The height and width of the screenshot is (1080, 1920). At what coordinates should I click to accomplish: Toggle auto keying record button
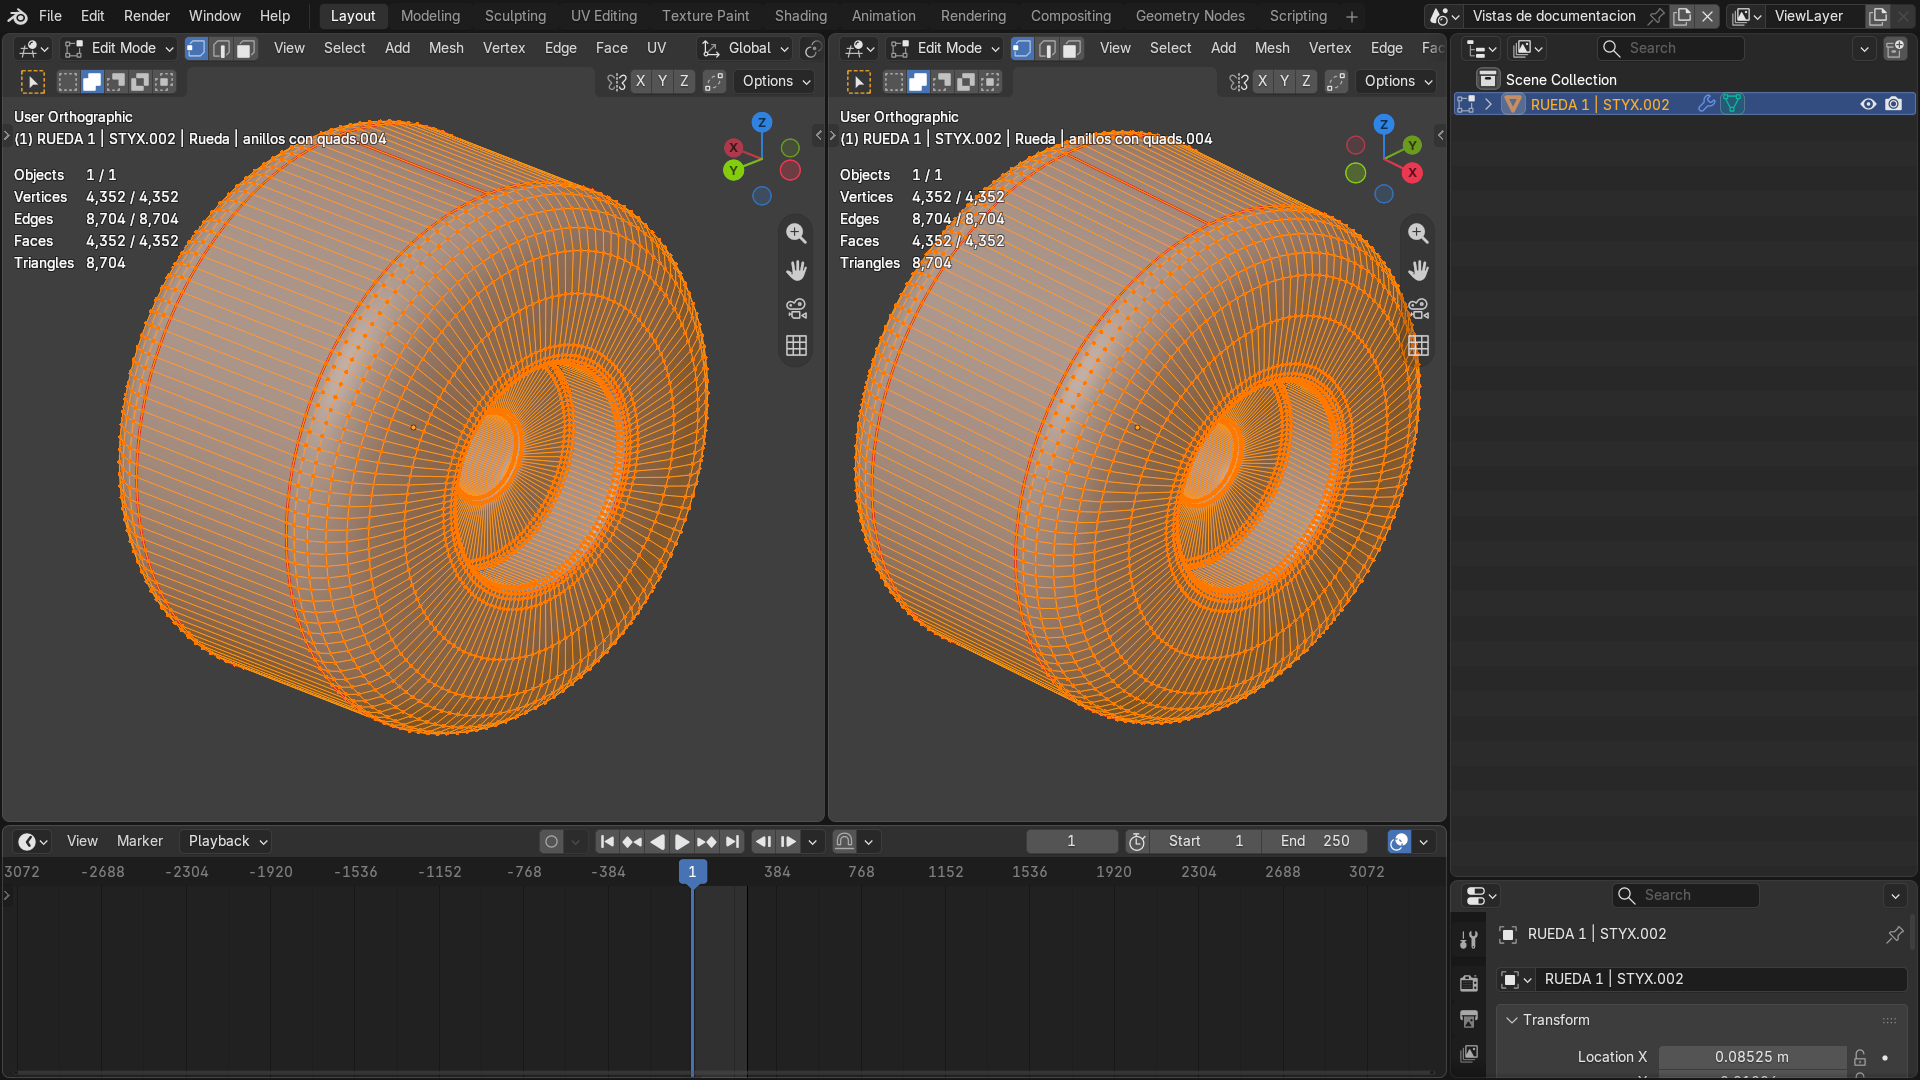pyautogui.click(x=551, y=842)
